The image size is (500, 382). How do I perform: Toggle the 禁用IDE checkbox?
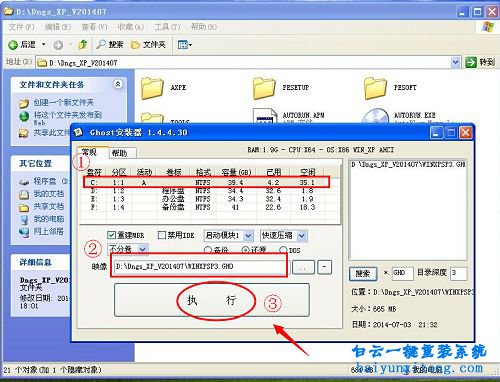click(x=162, y=235)
